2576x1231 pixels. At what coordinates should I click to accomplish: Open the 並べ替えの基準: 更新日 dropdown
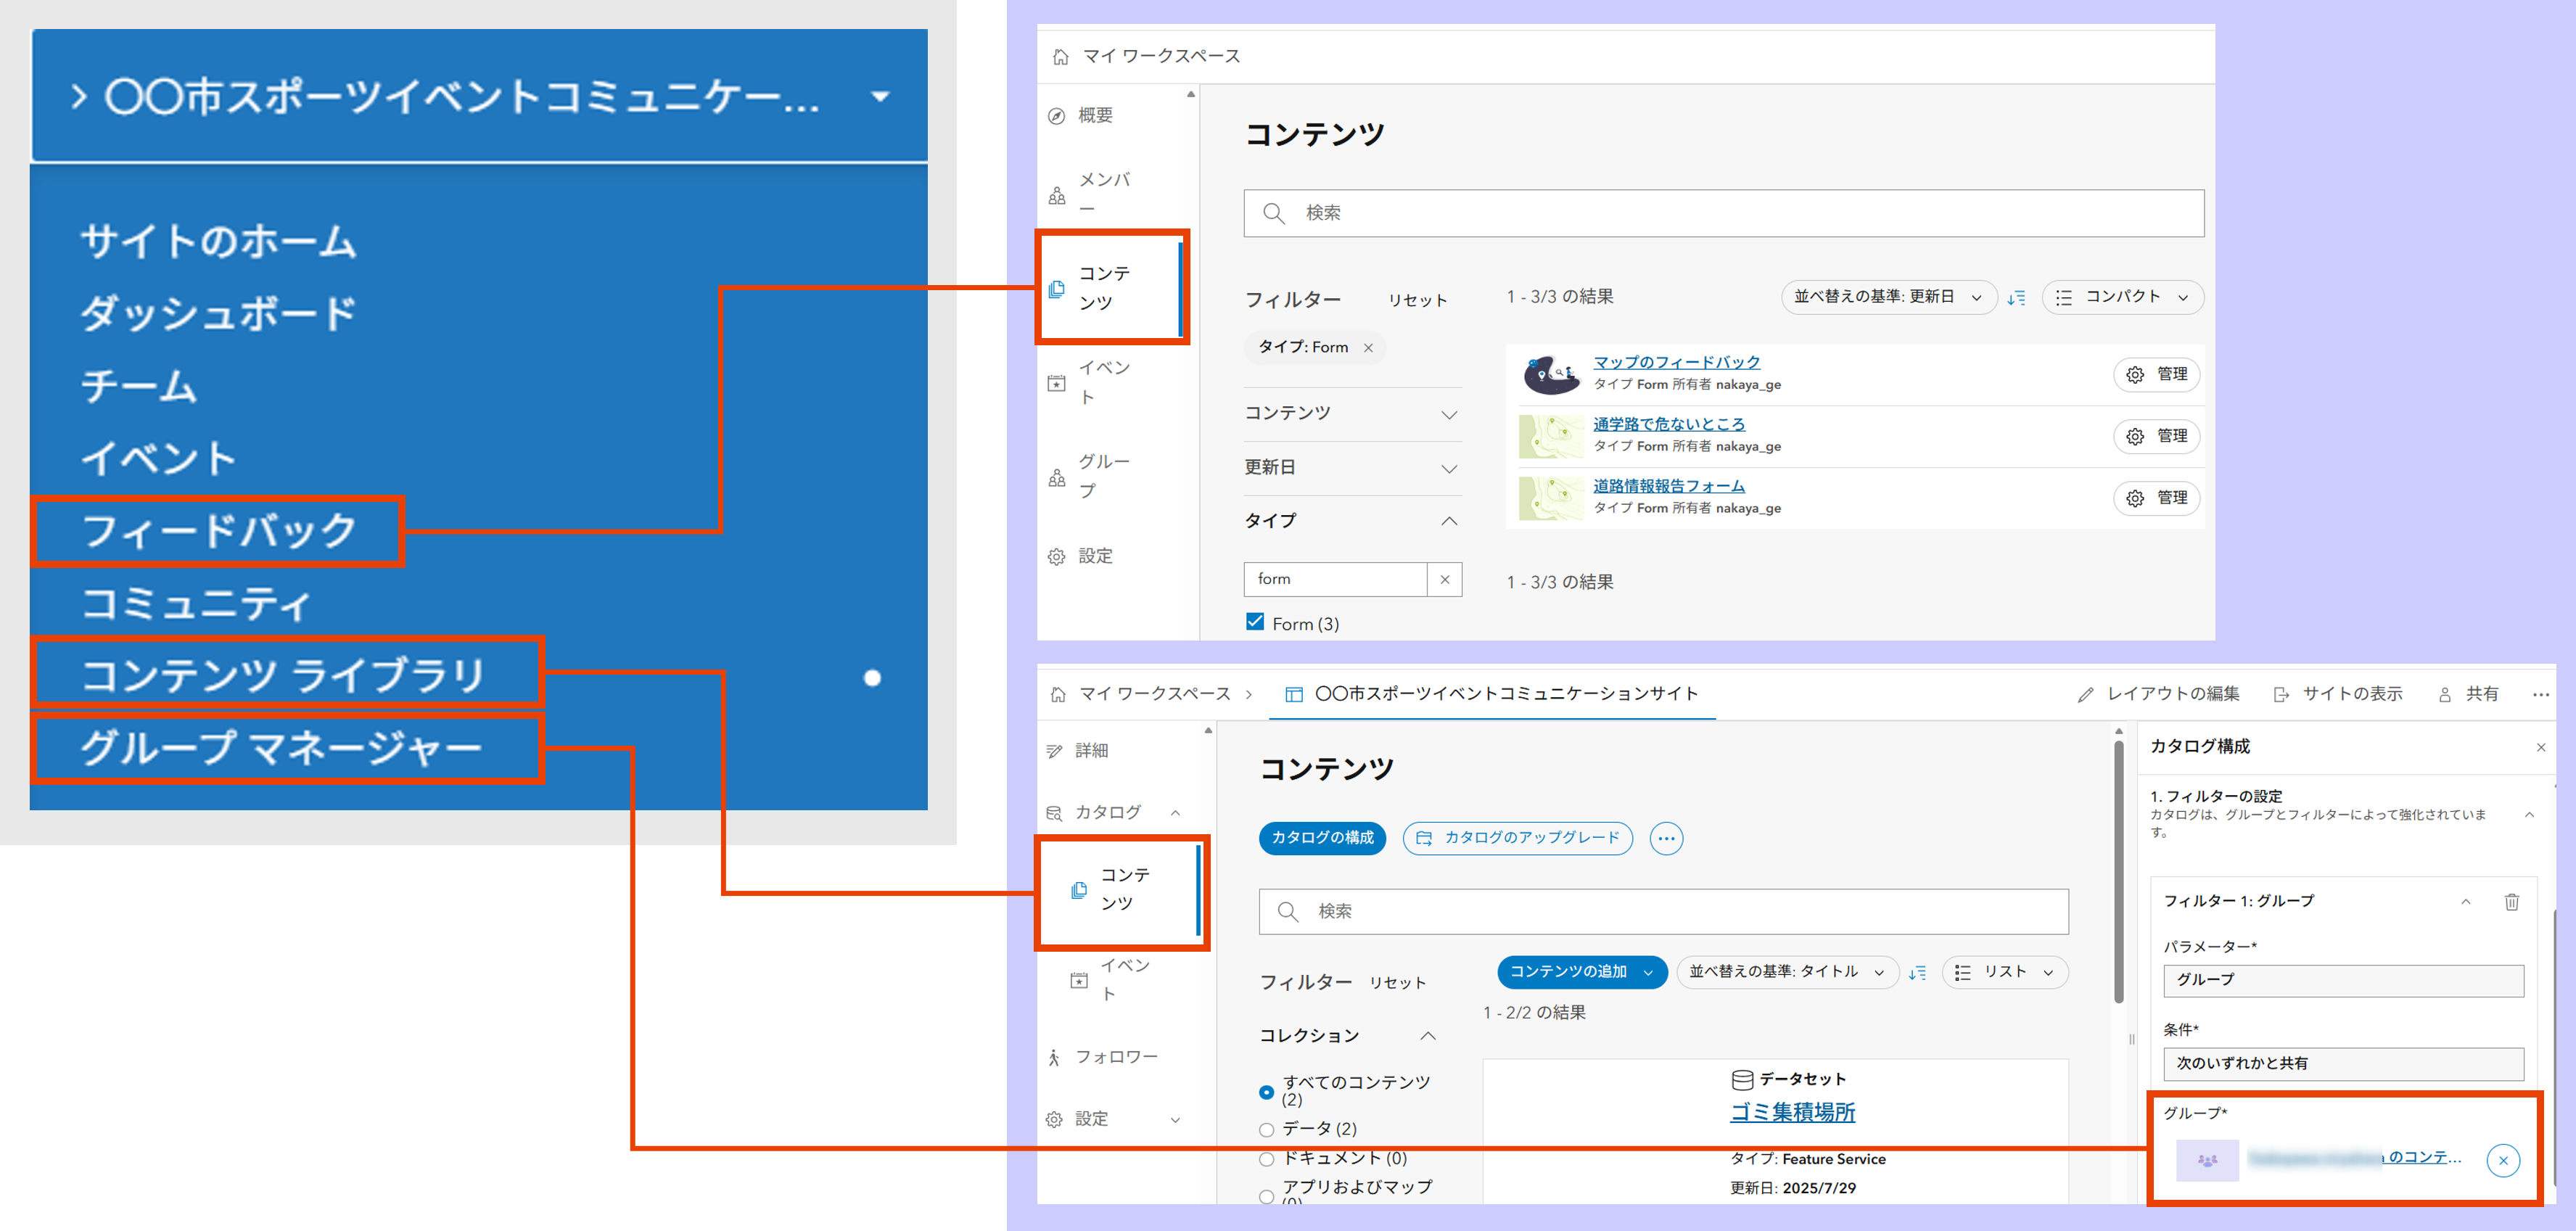tap(1887, 297)
